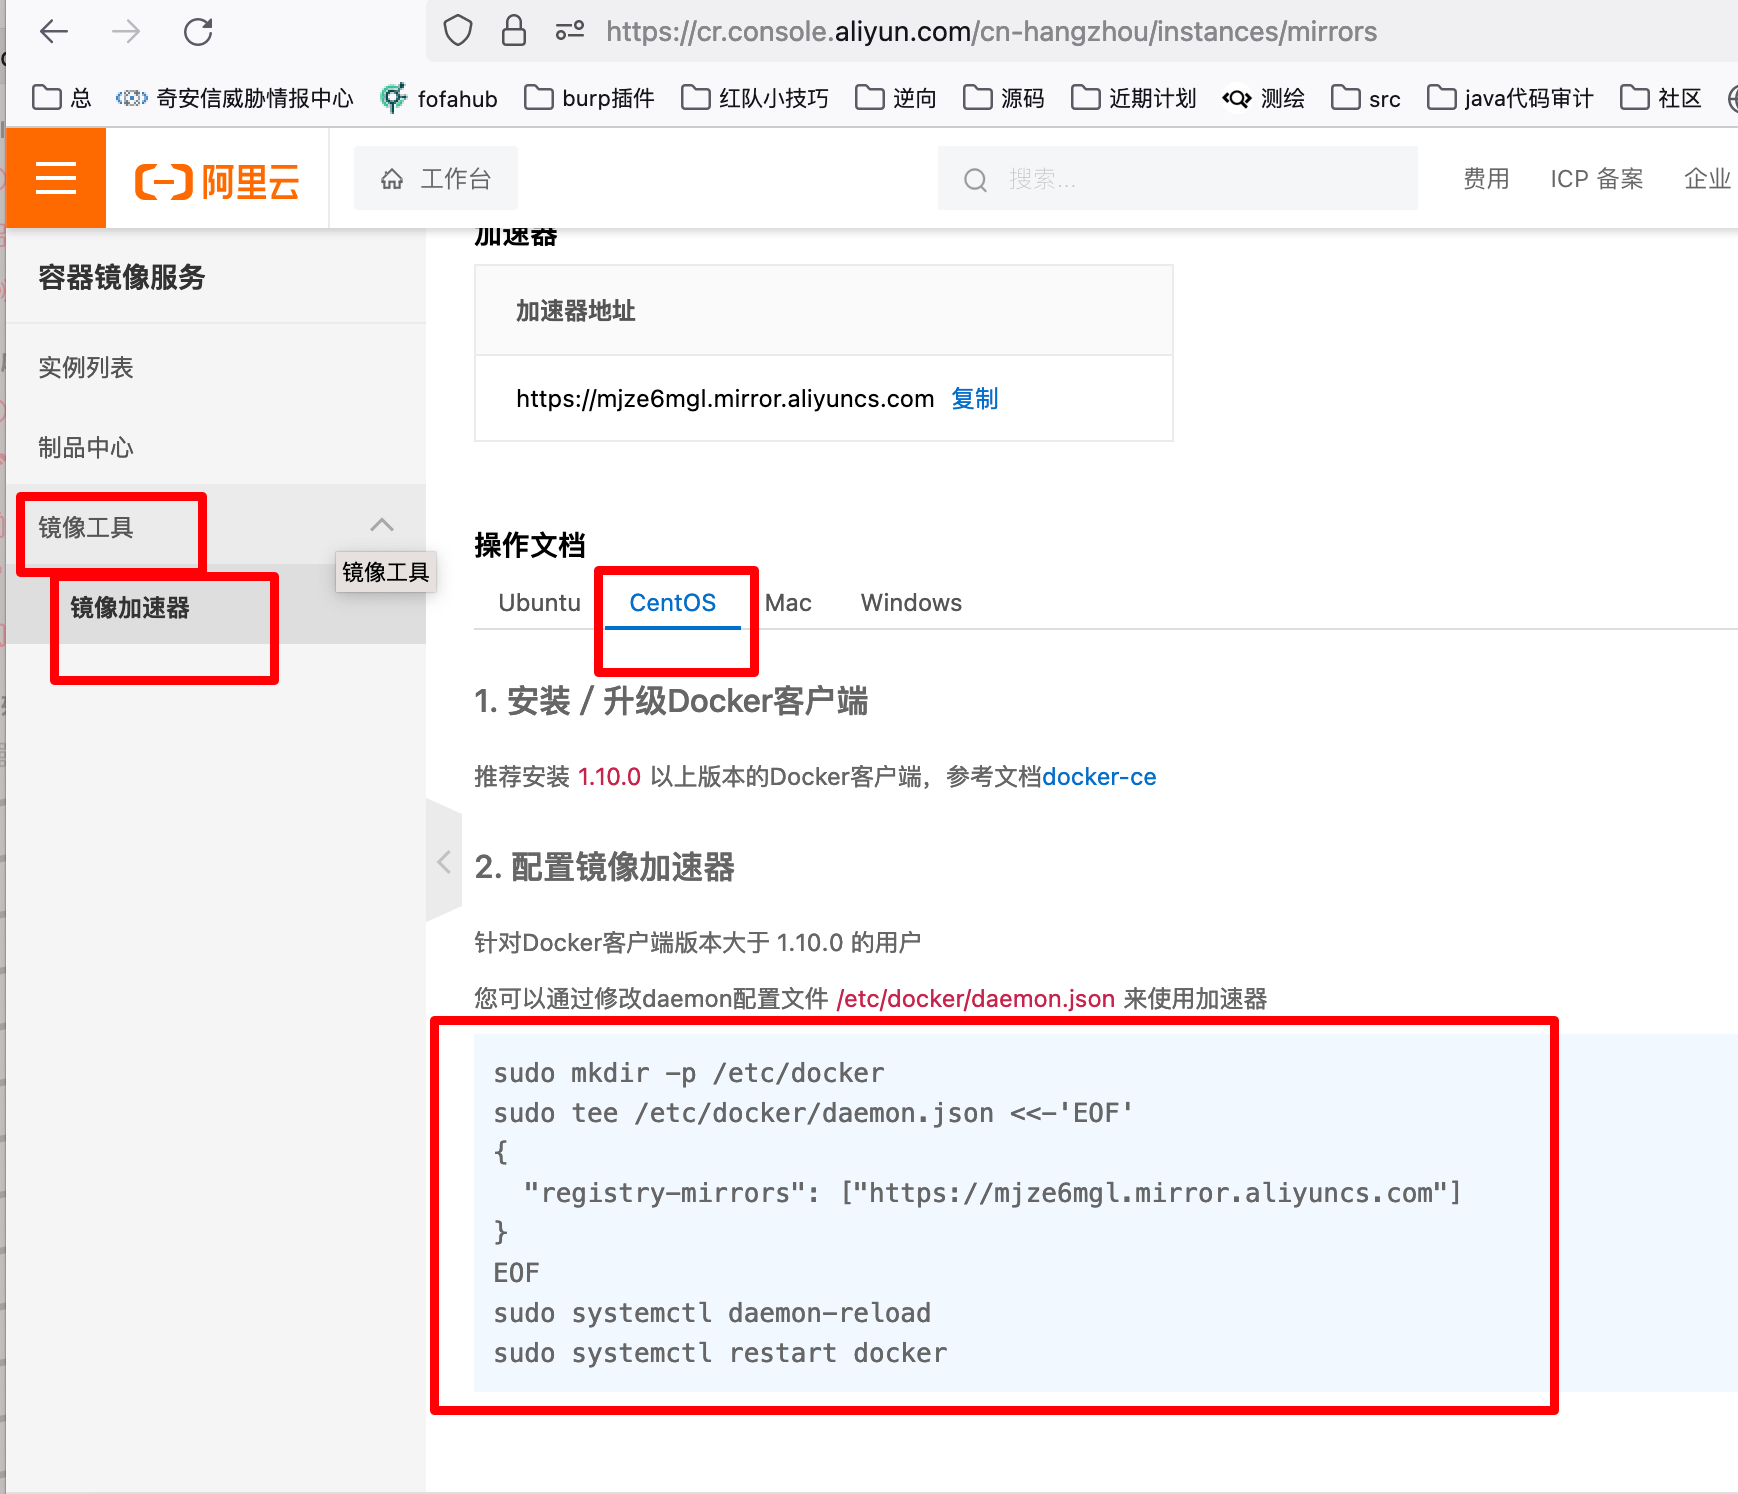Screen dimensions: 1738x1494
Task: Open the 源码 bookmark folder
Action: coord(1004,98)
